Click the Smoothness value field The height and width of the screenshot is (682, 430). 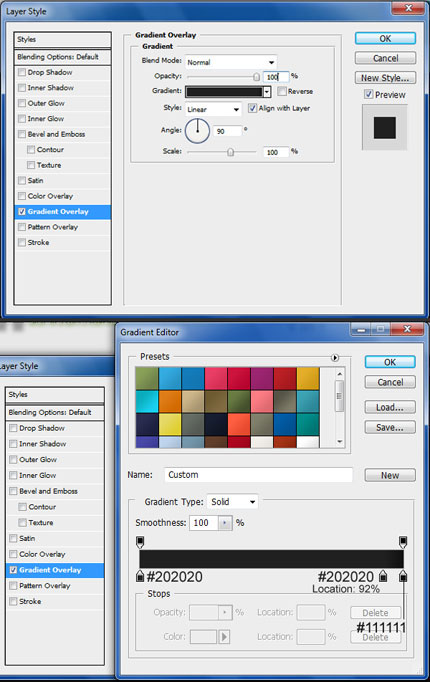pyautogui.click(x=203, y=522)
